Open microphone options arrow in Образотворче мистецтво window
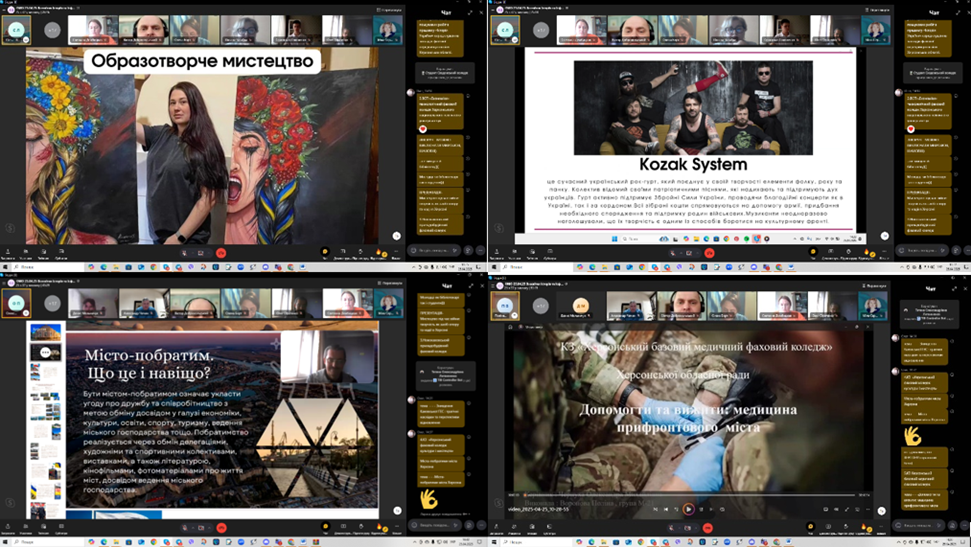Viewport: 971px width, 547px height. (193, 253)
